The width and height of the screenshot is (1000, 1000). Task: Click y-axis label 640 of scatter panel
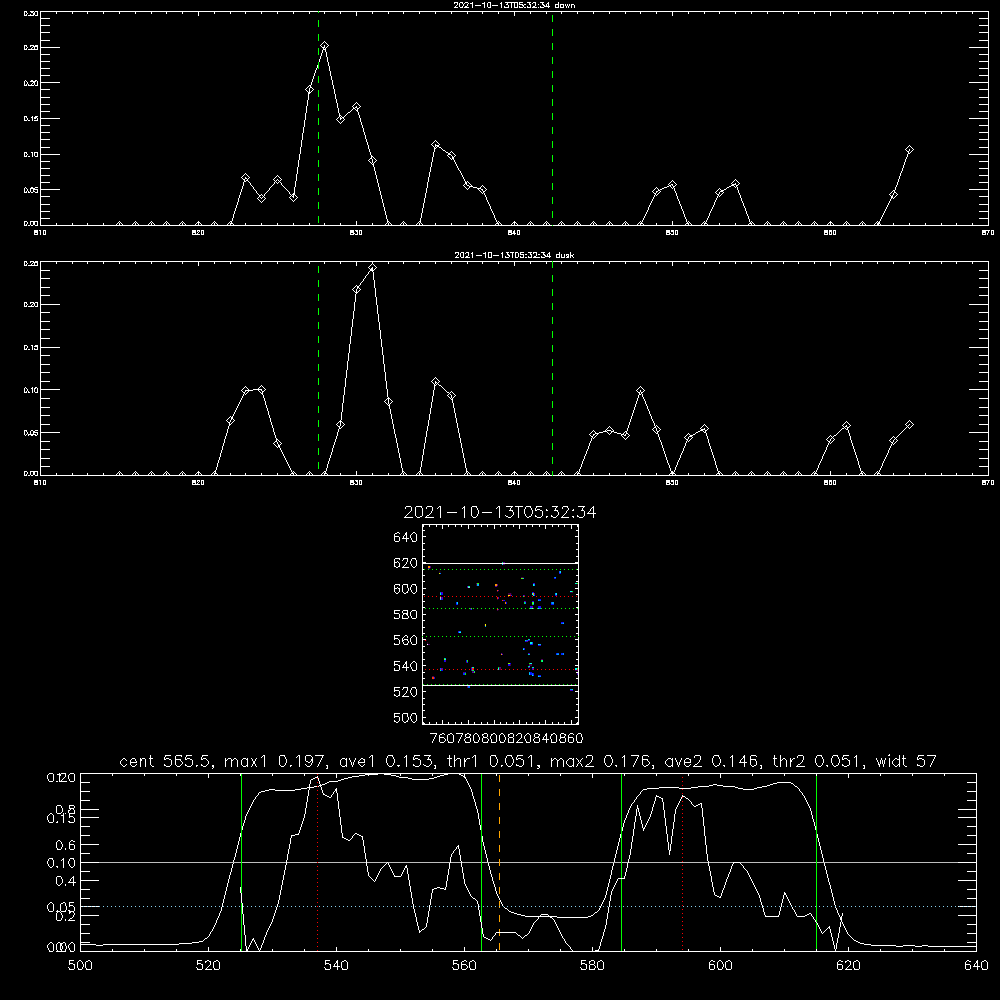tap(406, 537)
